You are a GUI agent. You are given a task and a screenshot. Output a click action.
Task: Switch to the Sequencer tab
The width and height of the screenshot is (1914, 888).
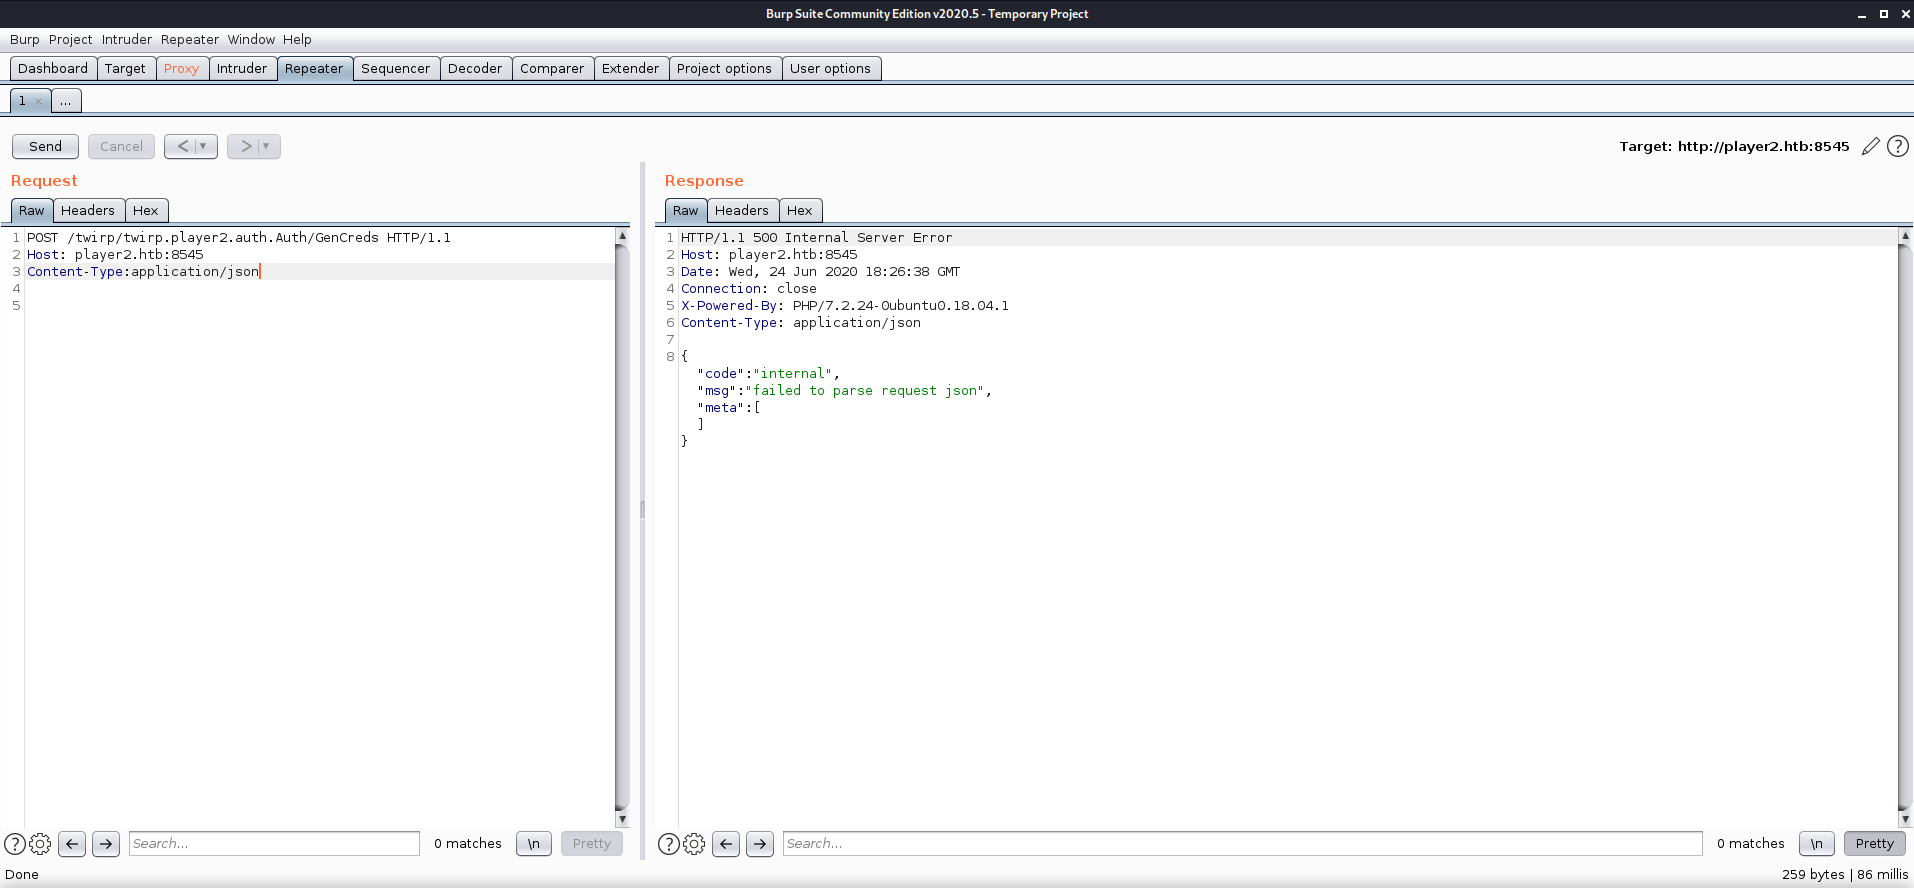396,69
